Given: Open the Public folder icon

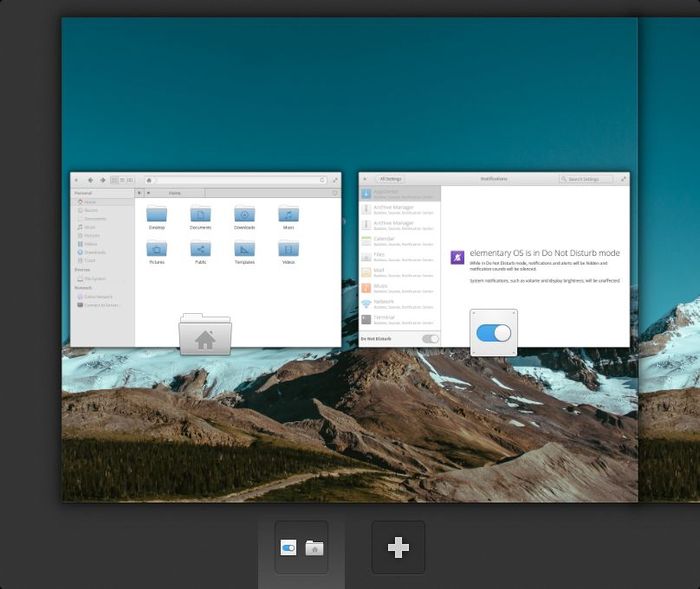Looking at the screenshot, I should 201,250.
